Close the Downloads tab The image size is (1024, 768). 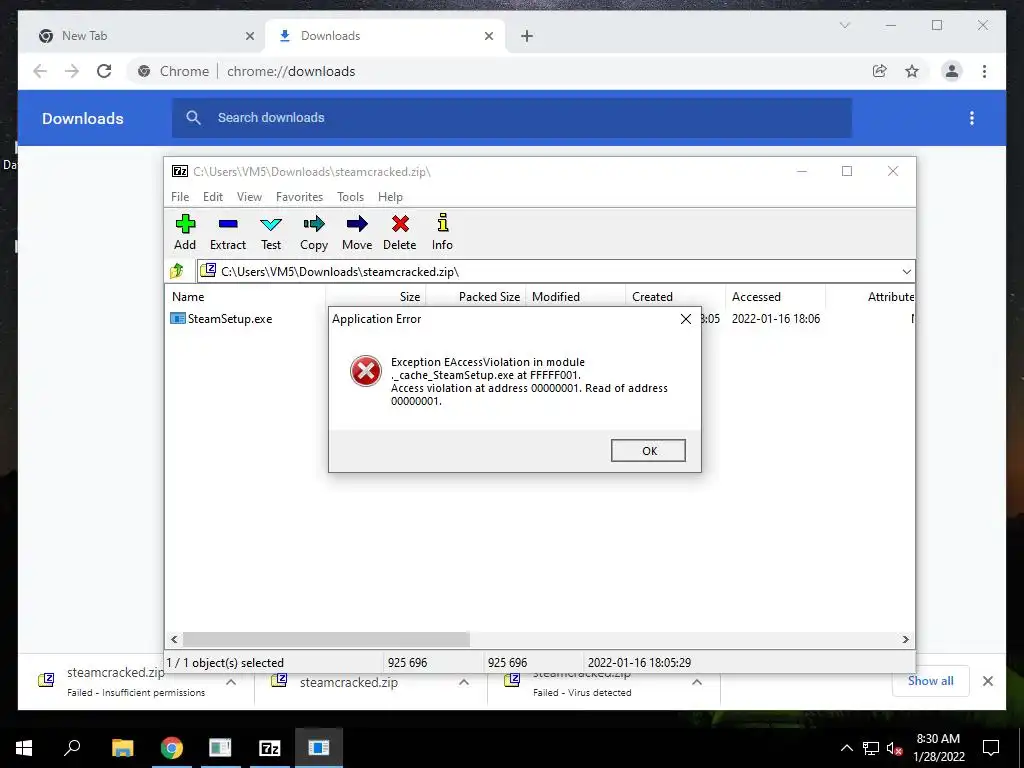(488, 37)
